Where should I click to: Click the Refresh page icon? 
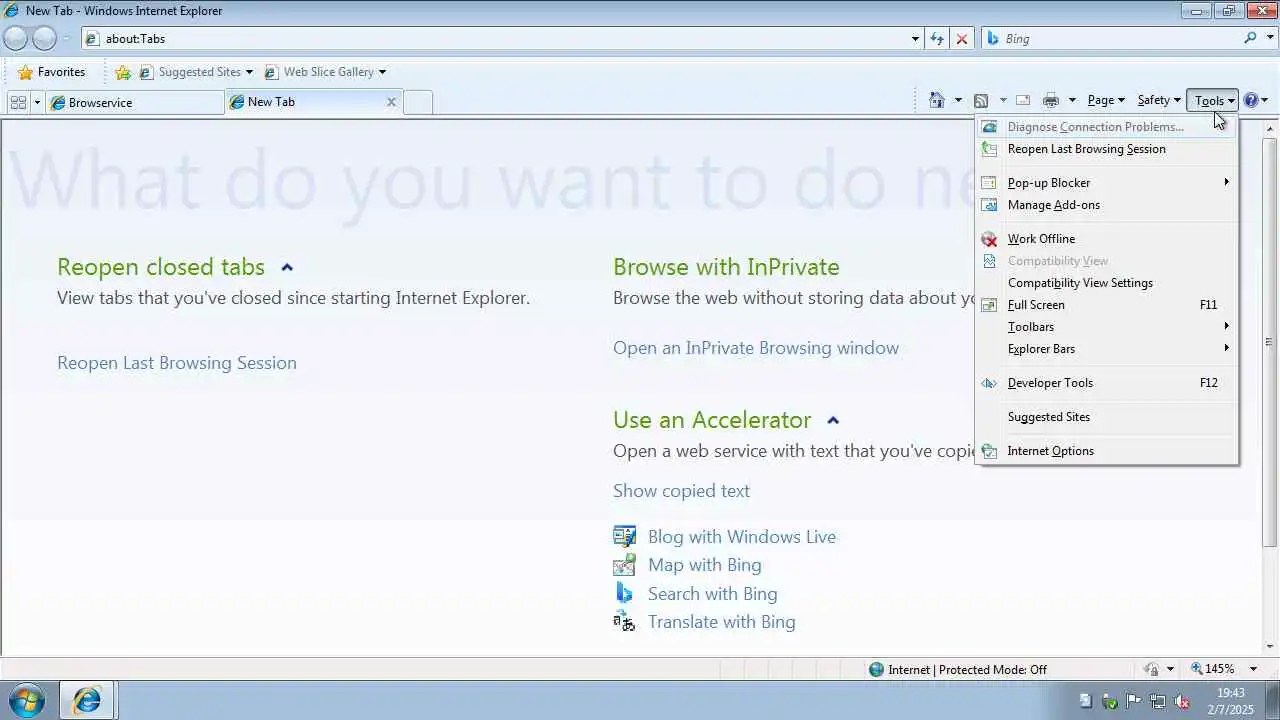pyautogui.click(x=937, y=38)
